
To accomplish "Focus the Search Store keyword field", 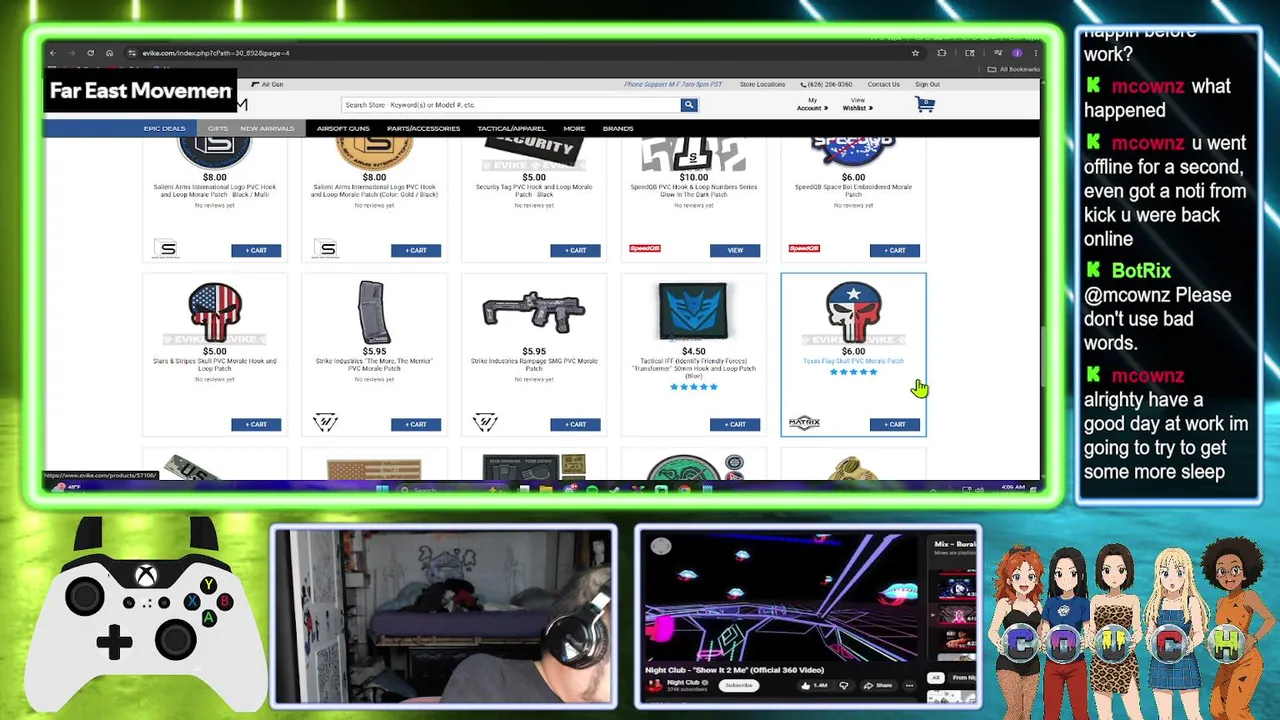I will point(510,105).
